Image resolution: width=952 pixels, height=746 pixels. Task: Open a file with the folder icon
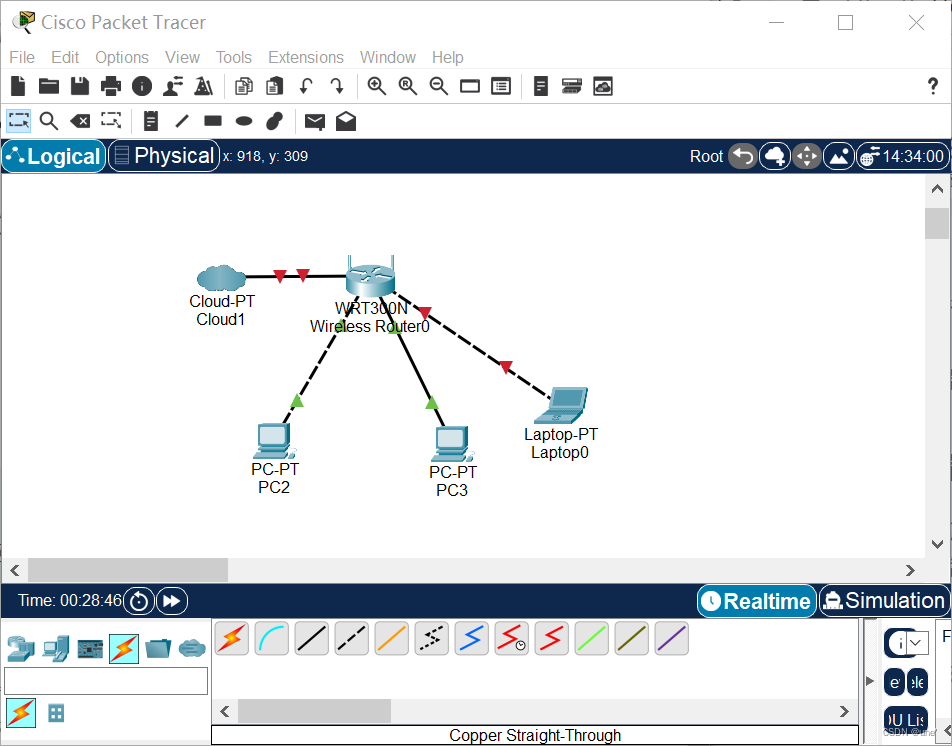point(49,86)
